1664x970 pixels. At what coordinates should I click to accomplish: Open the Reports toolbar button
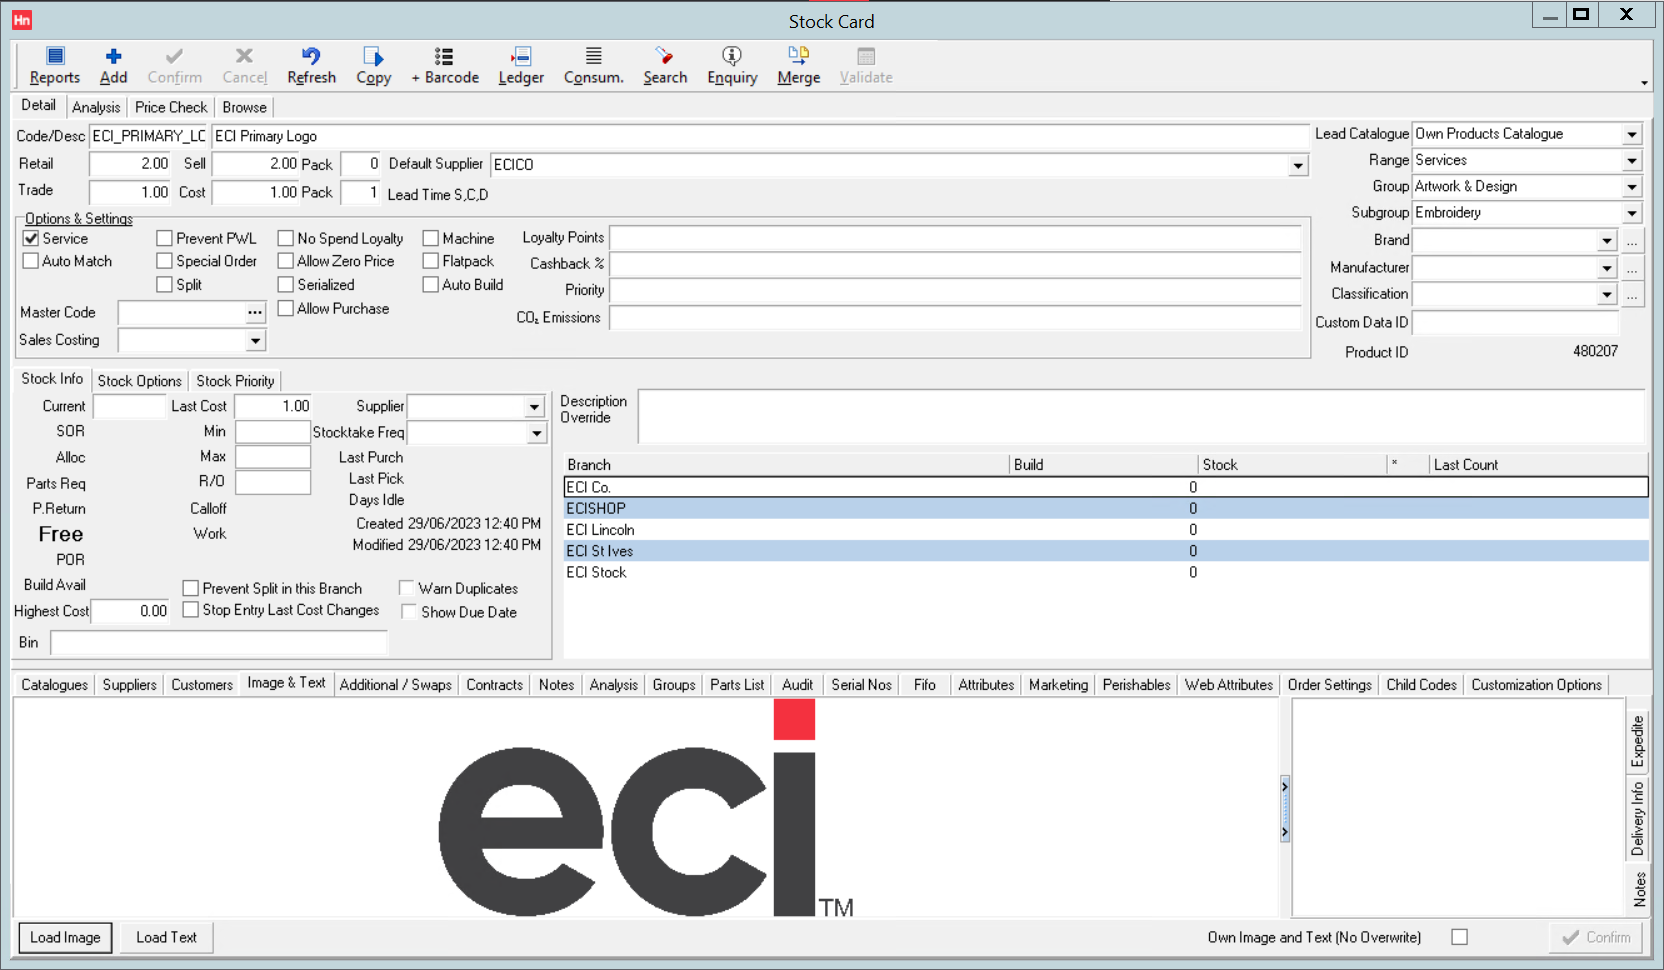point(55,66)
